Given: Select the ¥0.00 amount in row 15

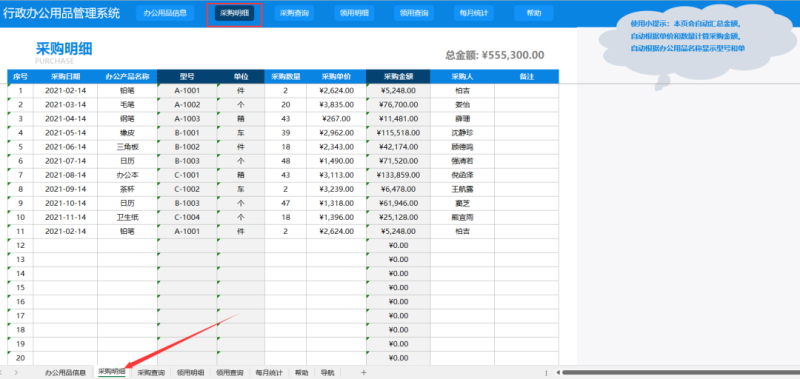Looking at the screenshot, I should pyautogui.click(x=398, y=288).
